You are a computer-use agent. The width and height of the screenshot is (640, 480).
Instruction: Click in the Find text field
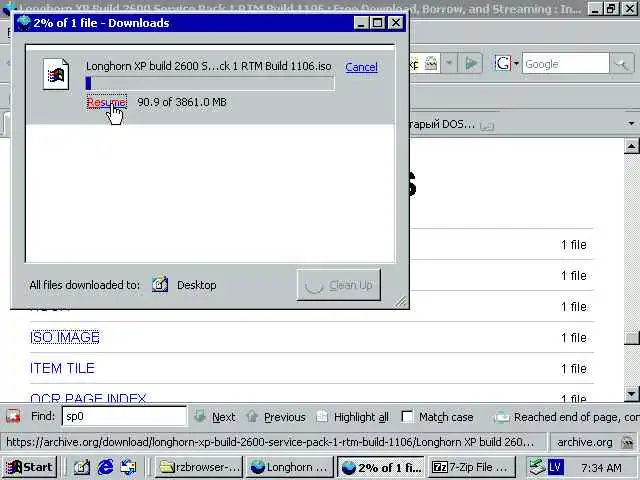point(124,416)
